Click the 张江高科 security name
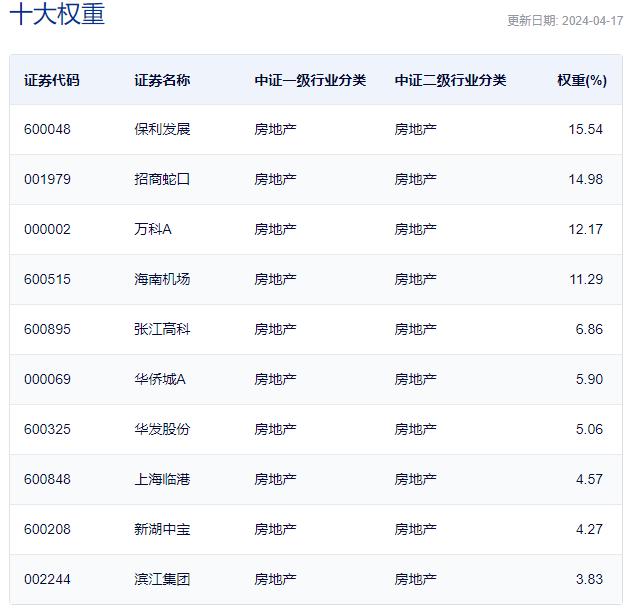The height and width of the screenshot is (612, 633). pyautogui.click(x=162, y=329)
